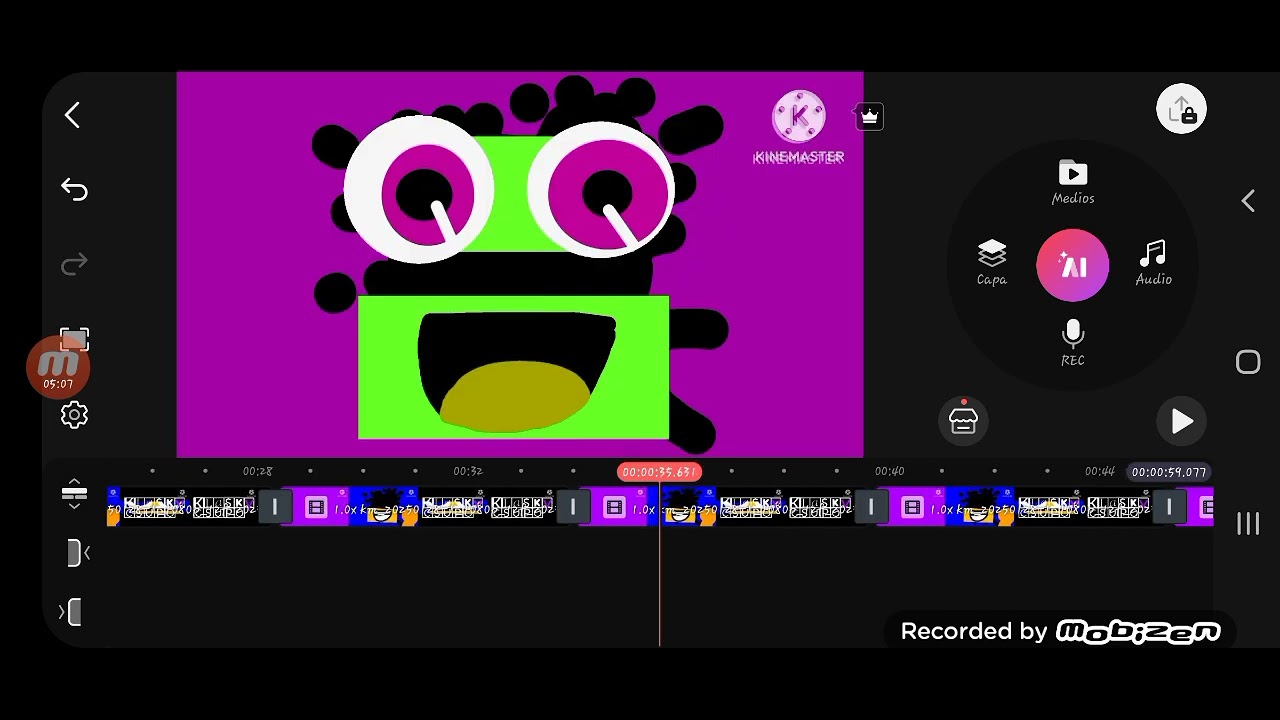Tap the export and share button
This screenshot has height=720, width=1280.
[1182, 109]
